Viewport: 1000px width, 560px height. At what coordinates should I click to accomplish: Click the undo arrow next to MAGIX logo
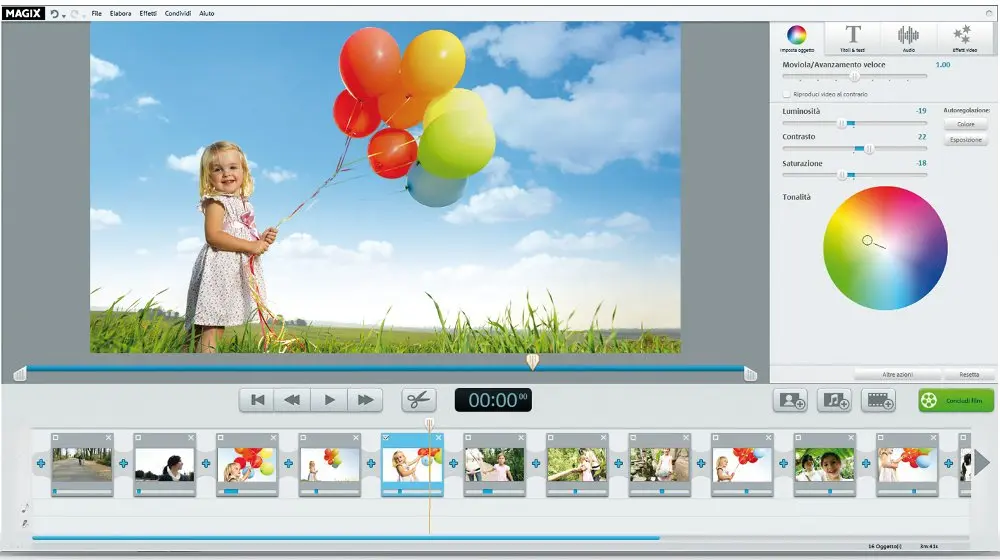tap(54, 13)
